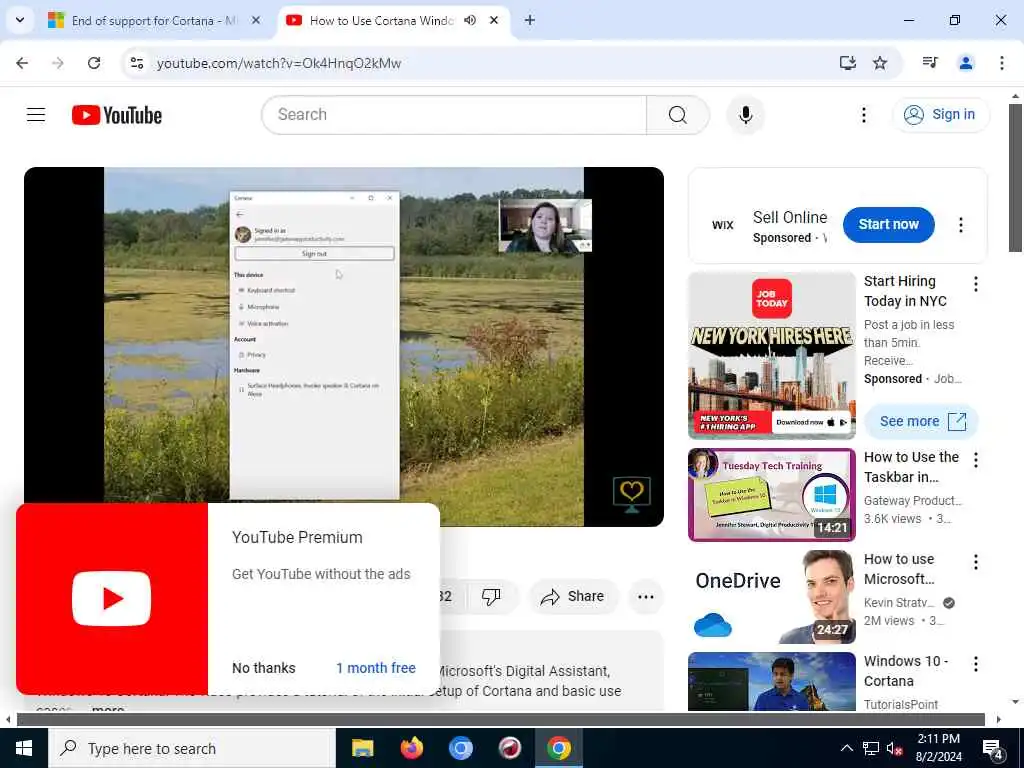Open Start Hiring Today in NYC link

pos(904,291)
